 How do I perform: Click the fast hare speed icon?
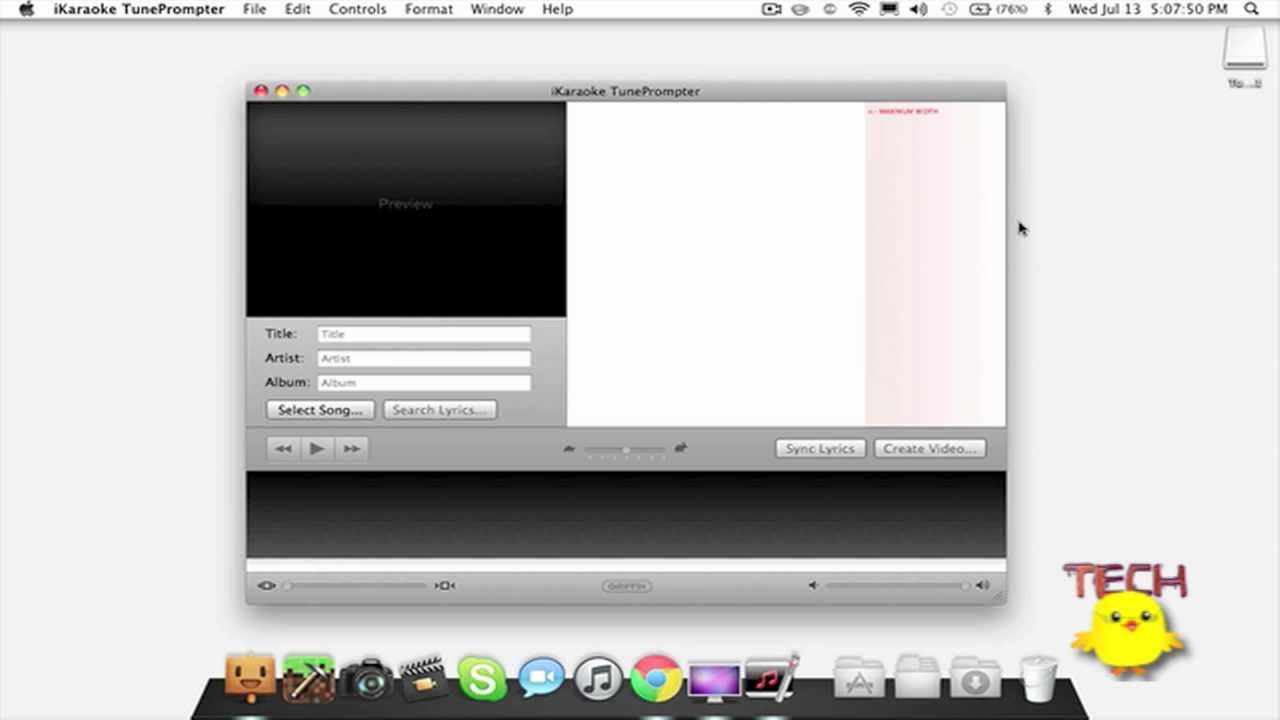(x=681, y=448)
